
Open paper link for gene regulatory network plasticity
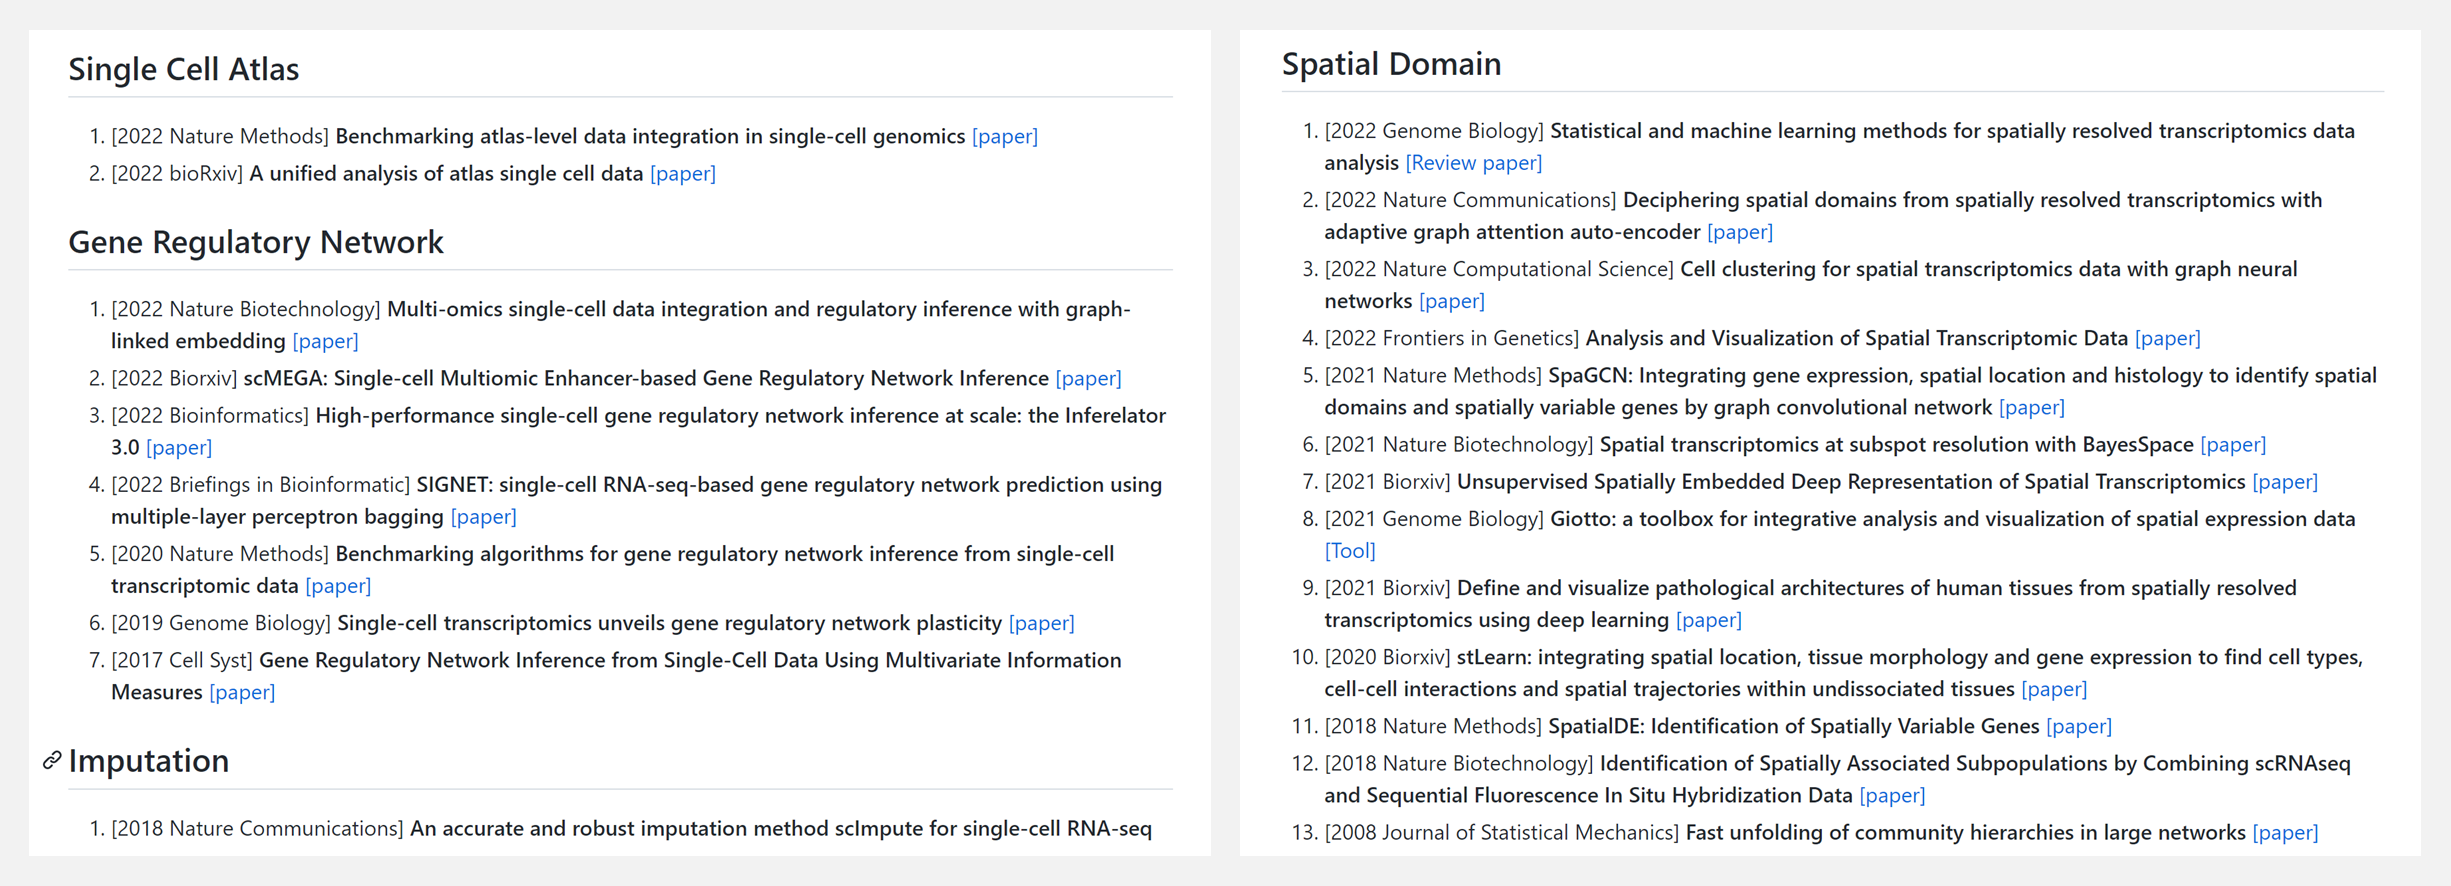(1041, 623)
